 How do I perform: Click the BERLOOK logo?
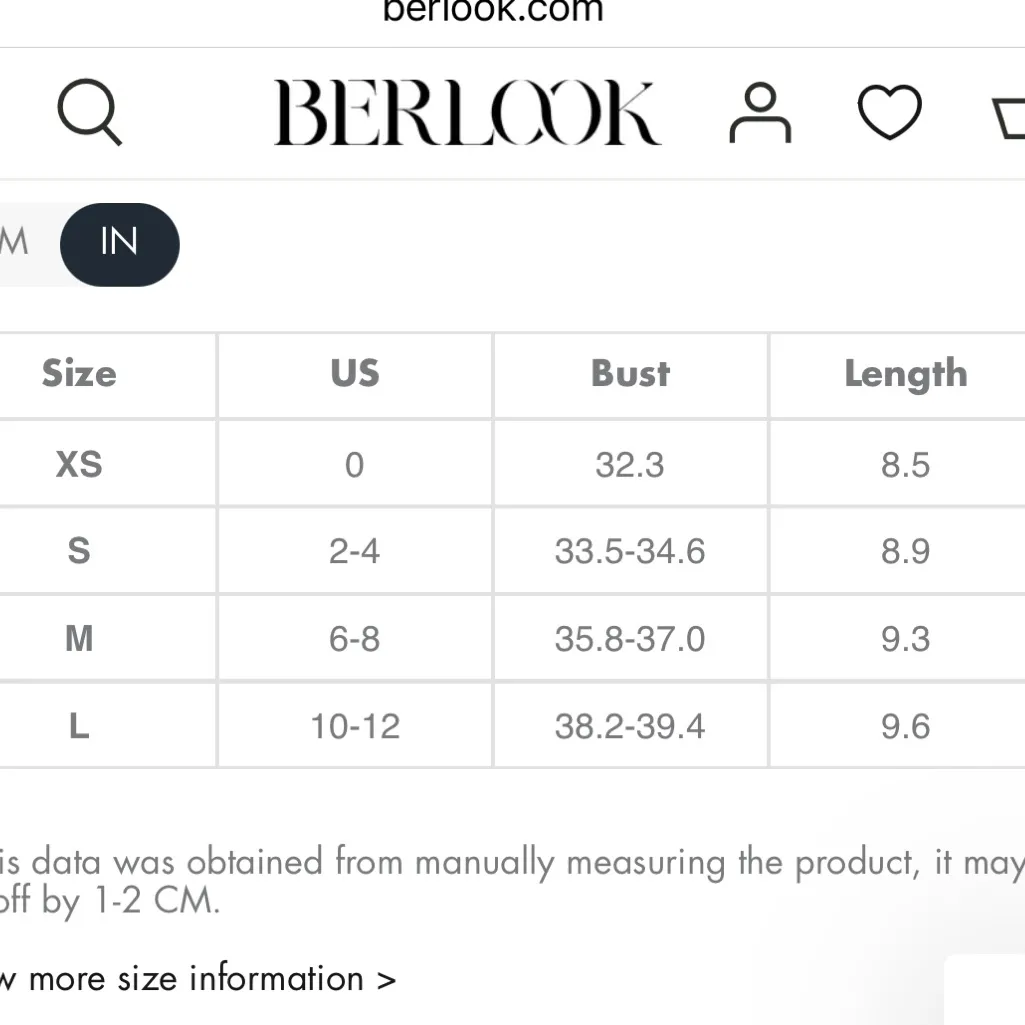(467, 111)
